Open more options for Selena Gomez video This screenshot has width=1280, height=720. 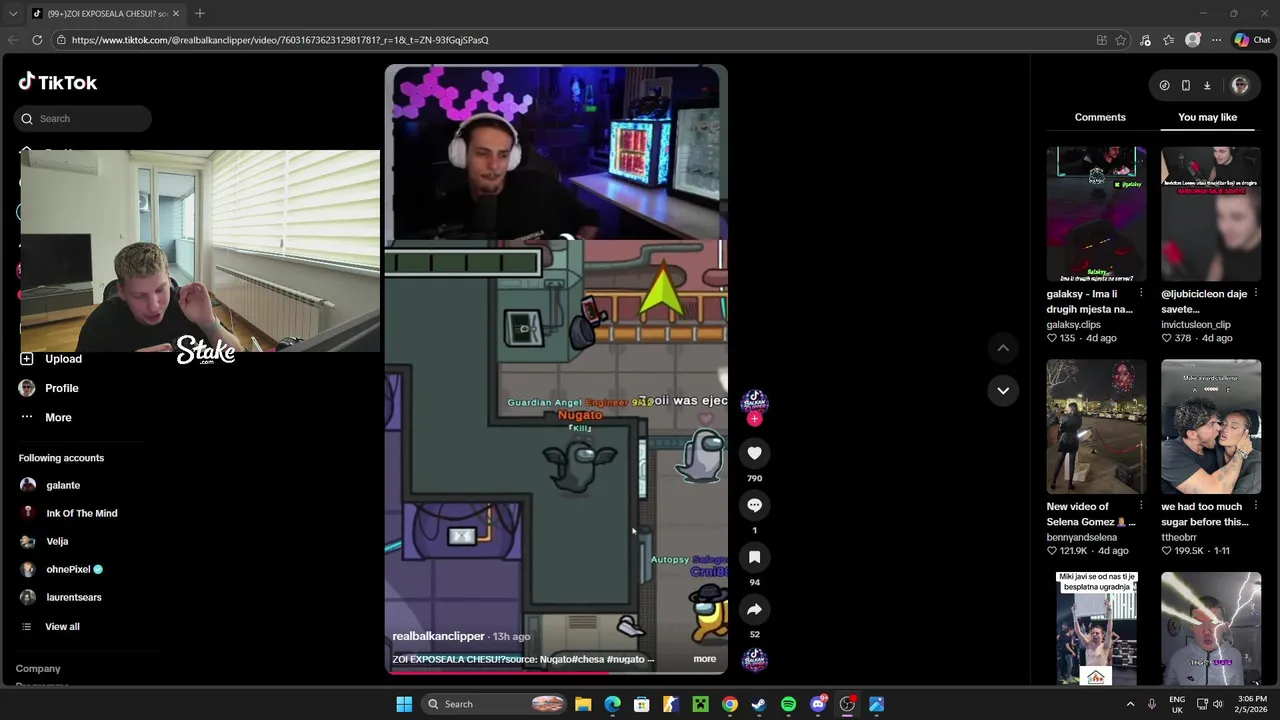coord(1141,506)
